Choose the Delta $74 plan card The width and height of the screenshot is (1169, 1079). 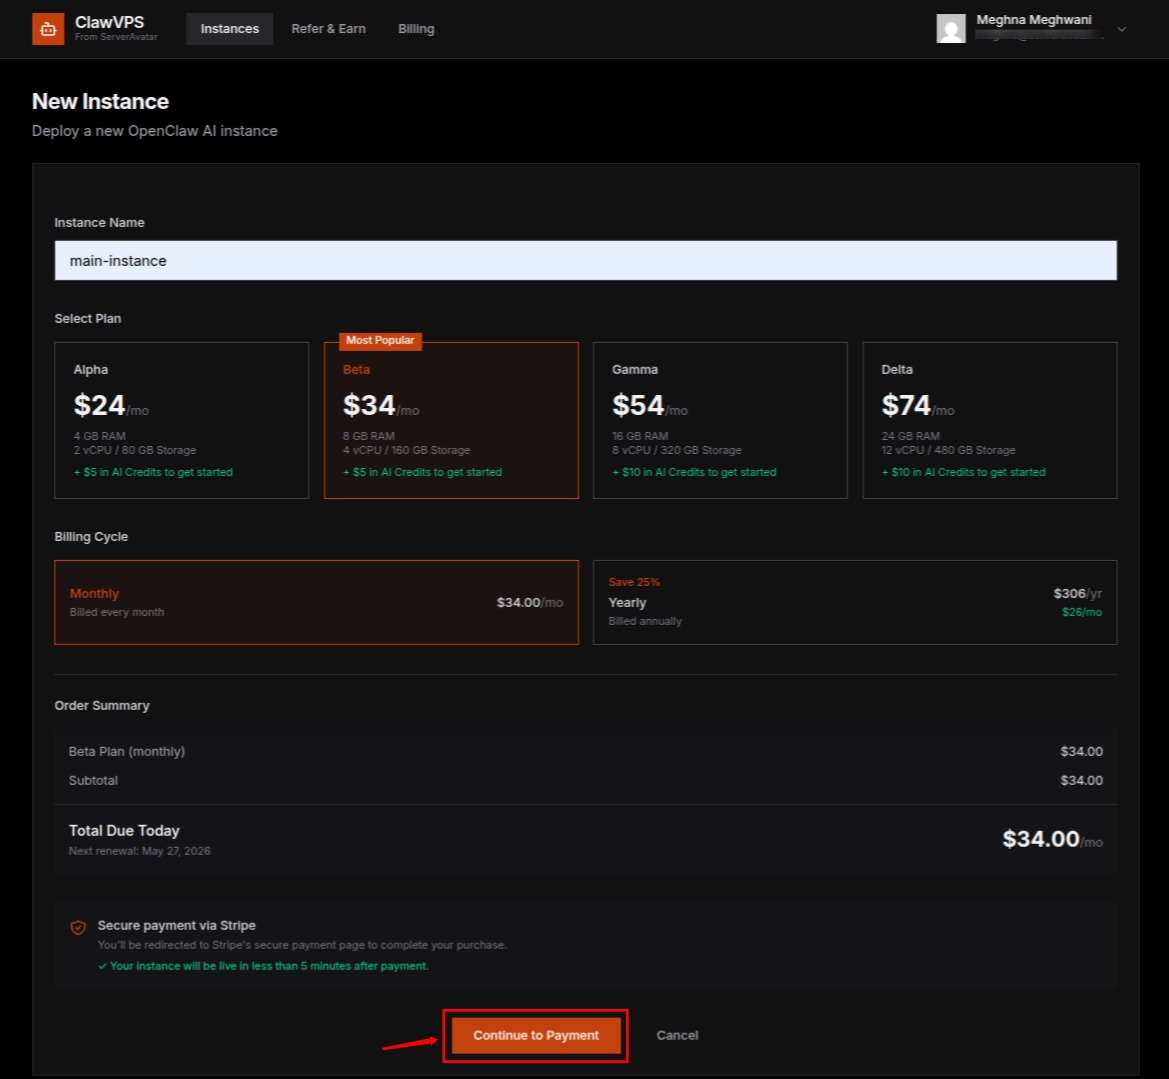click(989, 420)
